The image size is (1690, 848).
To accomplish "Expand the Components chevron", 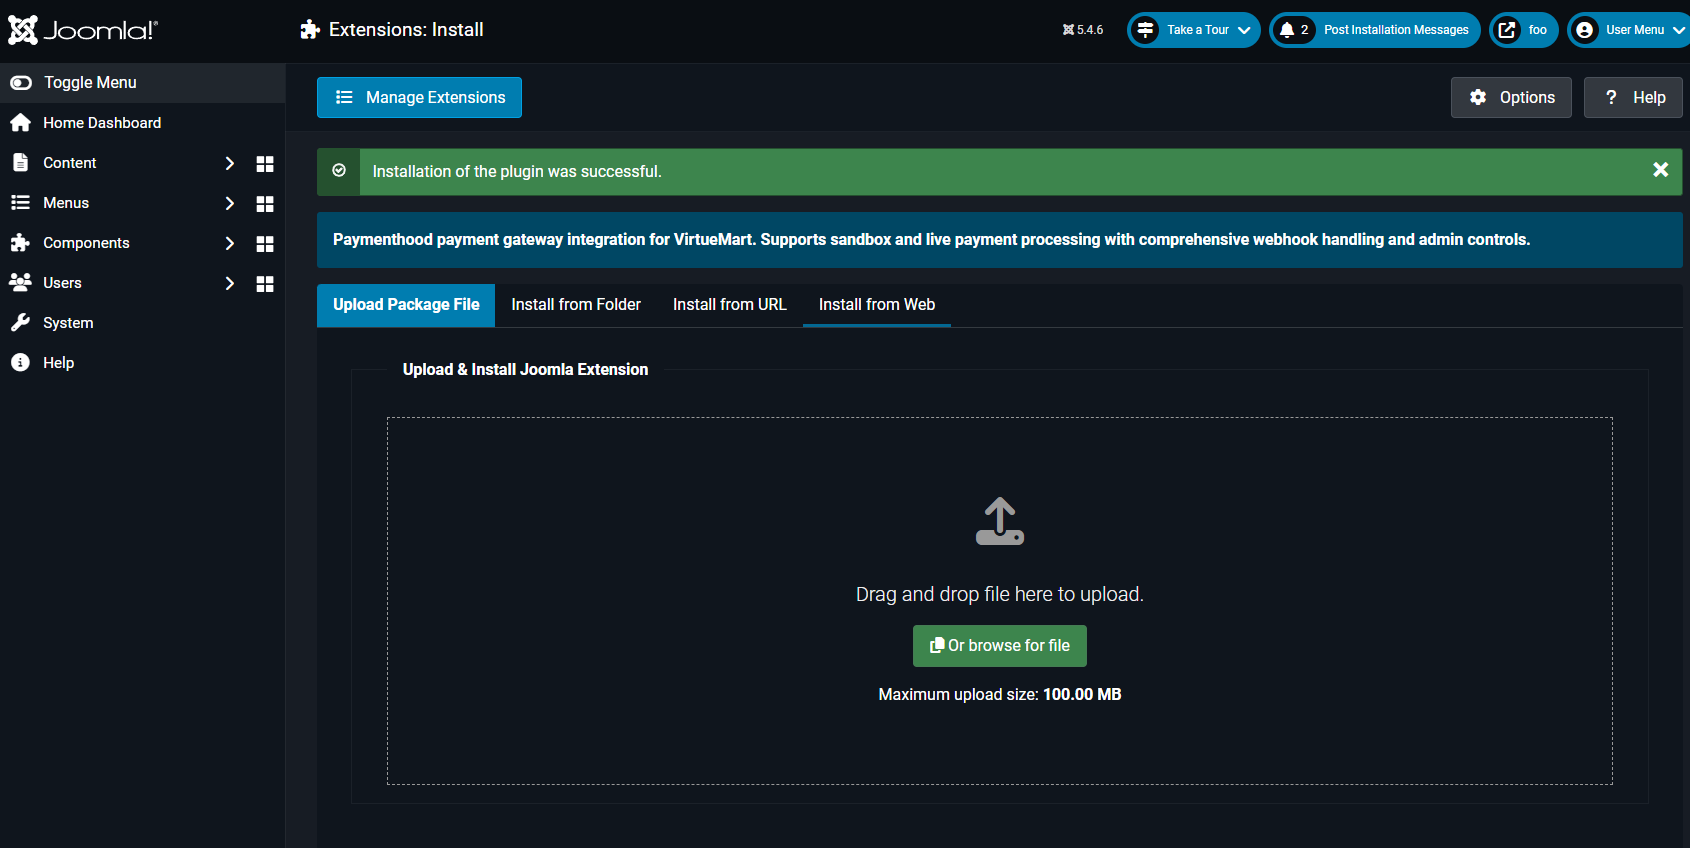I will tap(230, 243).
